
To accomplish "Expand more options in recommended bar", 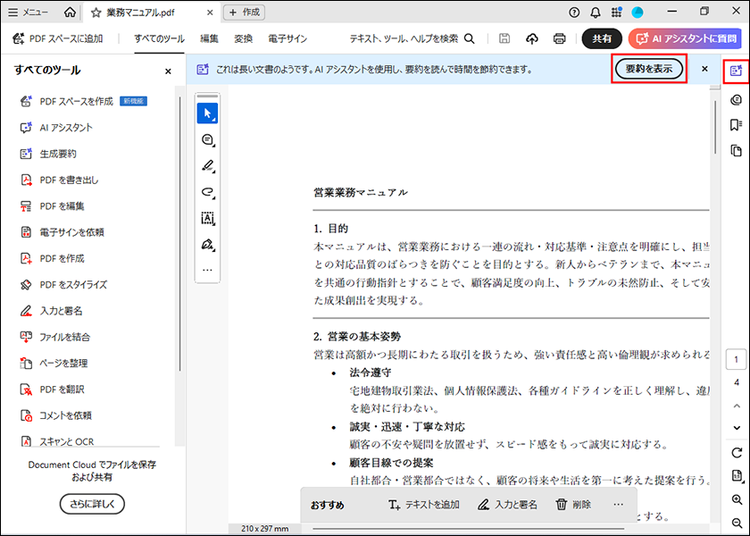I will pyautogui.click(x=618, y=505).
